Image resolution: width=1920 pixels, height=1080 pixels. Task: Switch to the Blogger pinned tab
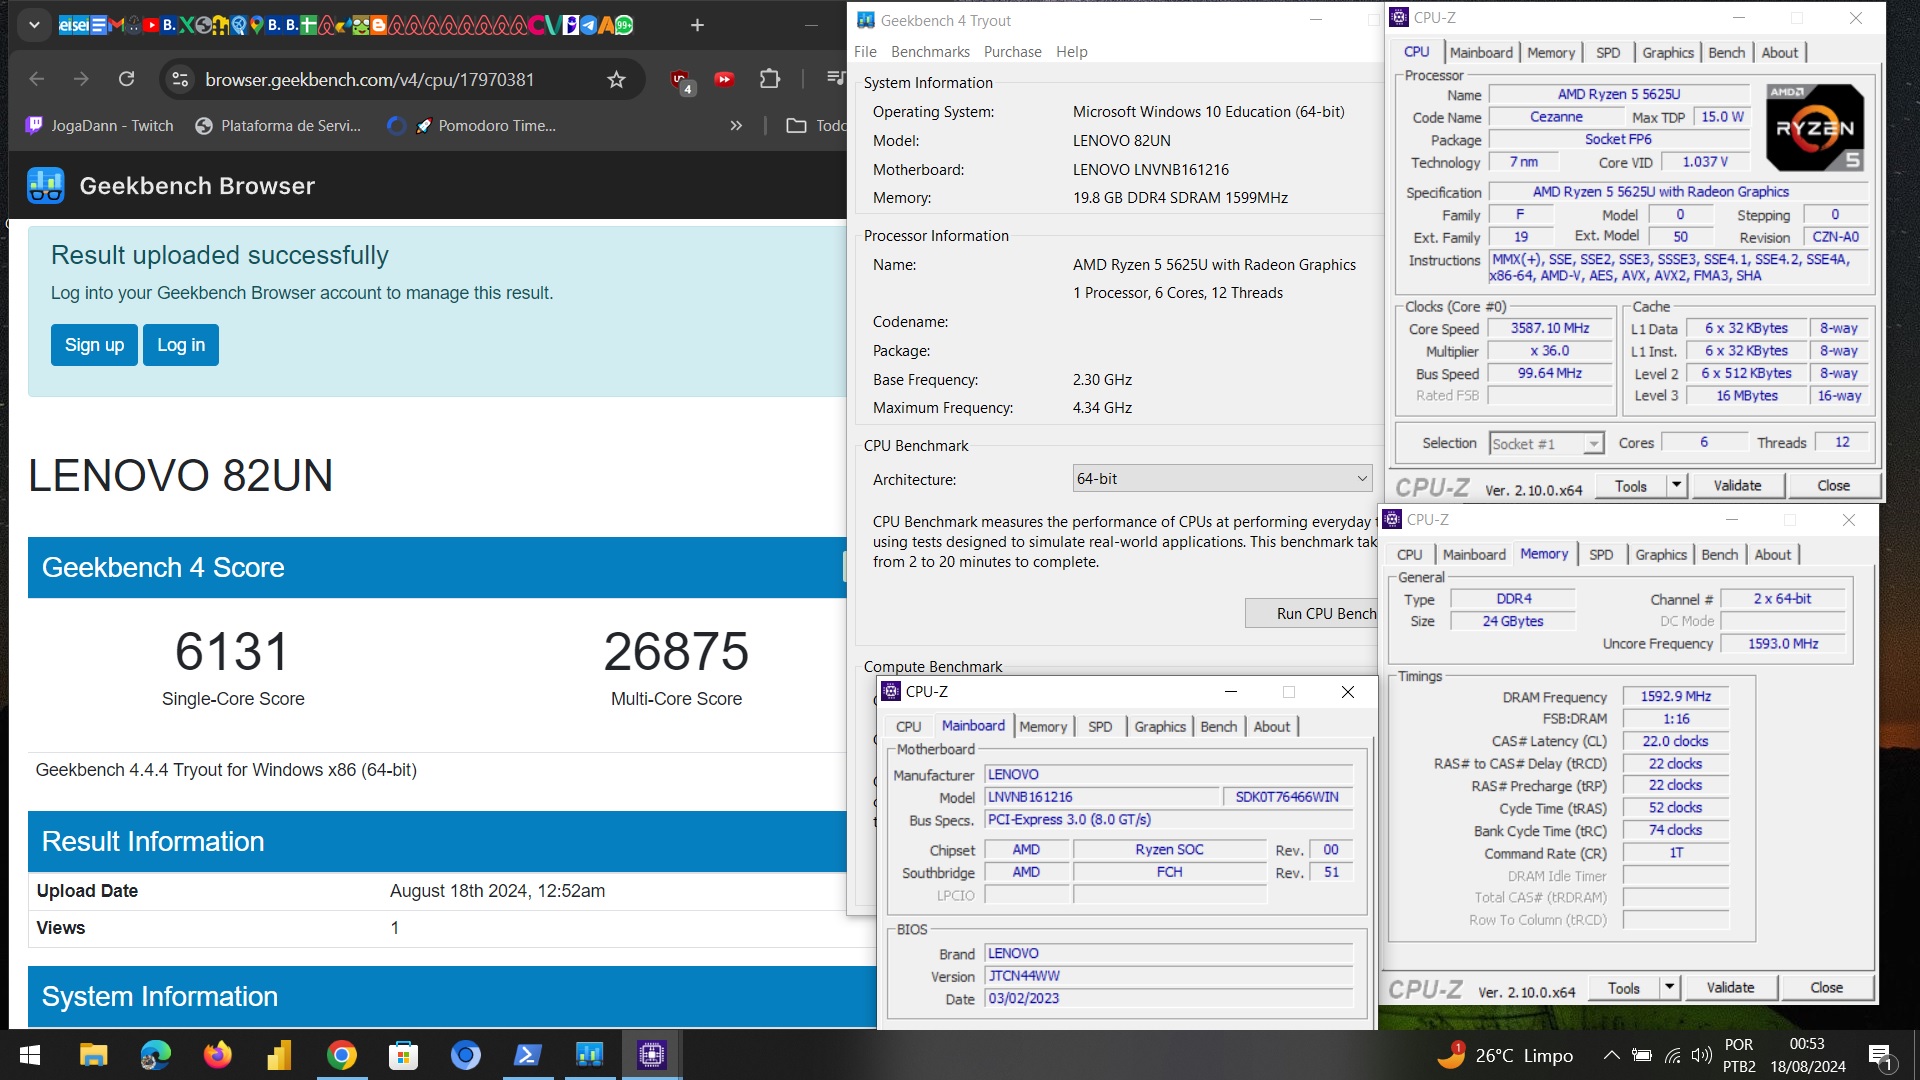pyautogui.click(x=379, y=25)
